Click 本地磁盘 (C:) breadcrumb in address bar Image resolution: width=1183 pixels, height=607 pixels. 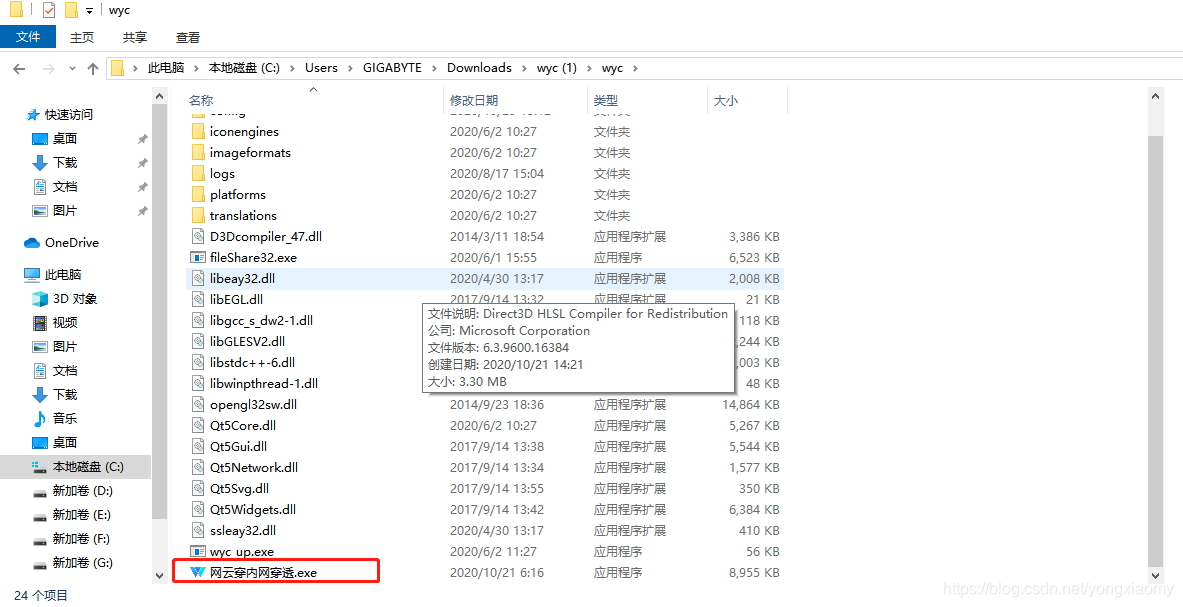(244, 68)
